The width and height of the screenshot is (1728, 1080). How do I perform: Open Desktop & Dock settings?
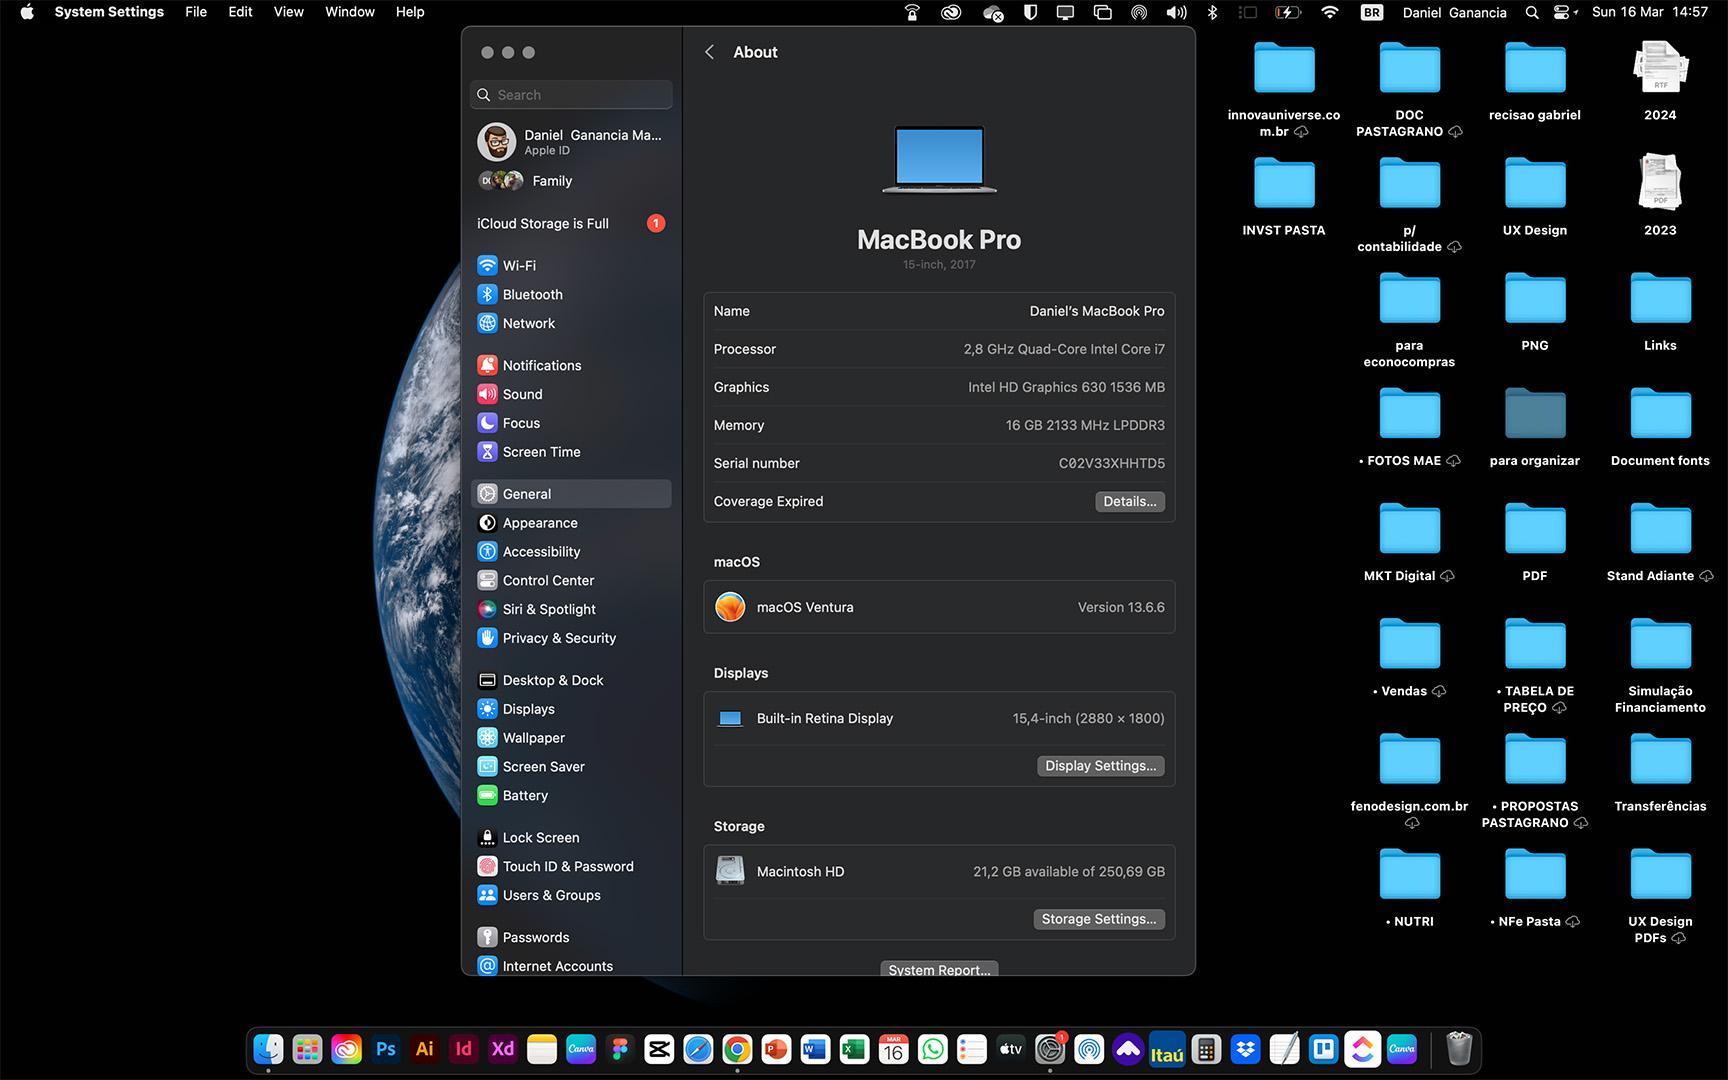[x=571, y=680]
